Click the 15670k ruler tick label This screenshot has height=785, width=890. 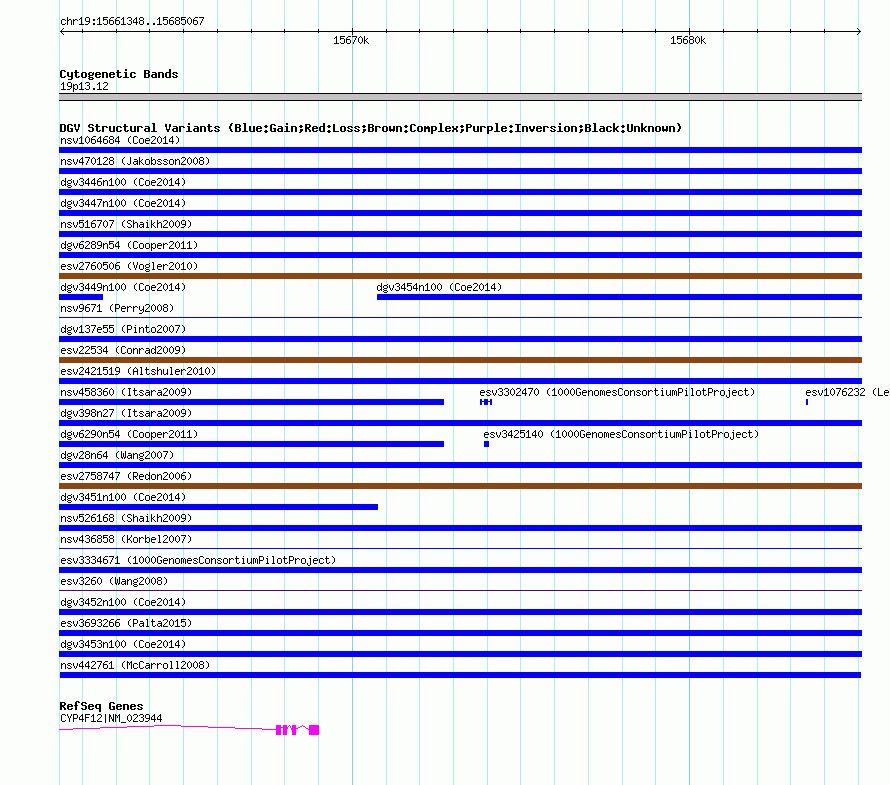click(x=351, y=40)
